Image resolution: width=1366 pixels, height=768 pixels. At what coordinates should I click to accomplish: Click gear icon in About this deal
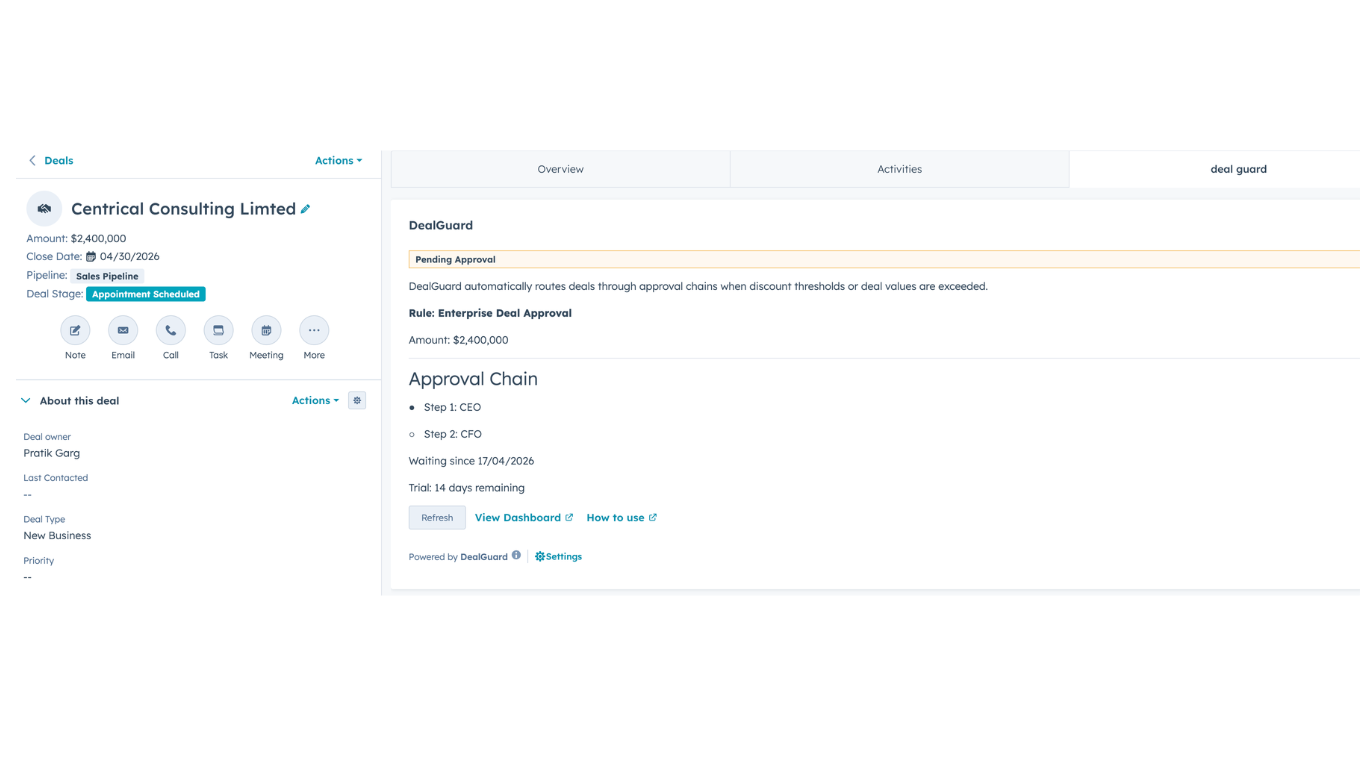coord(357,400)
